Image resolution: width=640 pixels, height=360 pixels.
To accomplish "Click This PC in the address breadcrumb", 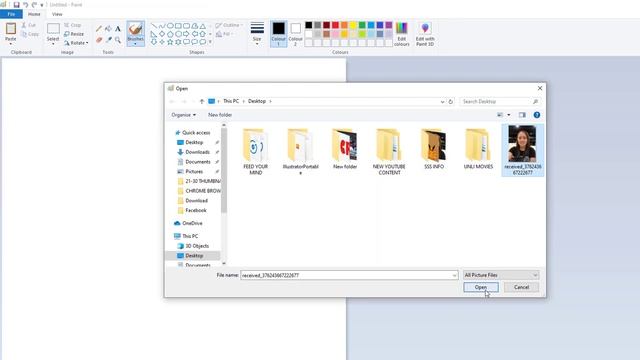I will click(x=231, y=101).
